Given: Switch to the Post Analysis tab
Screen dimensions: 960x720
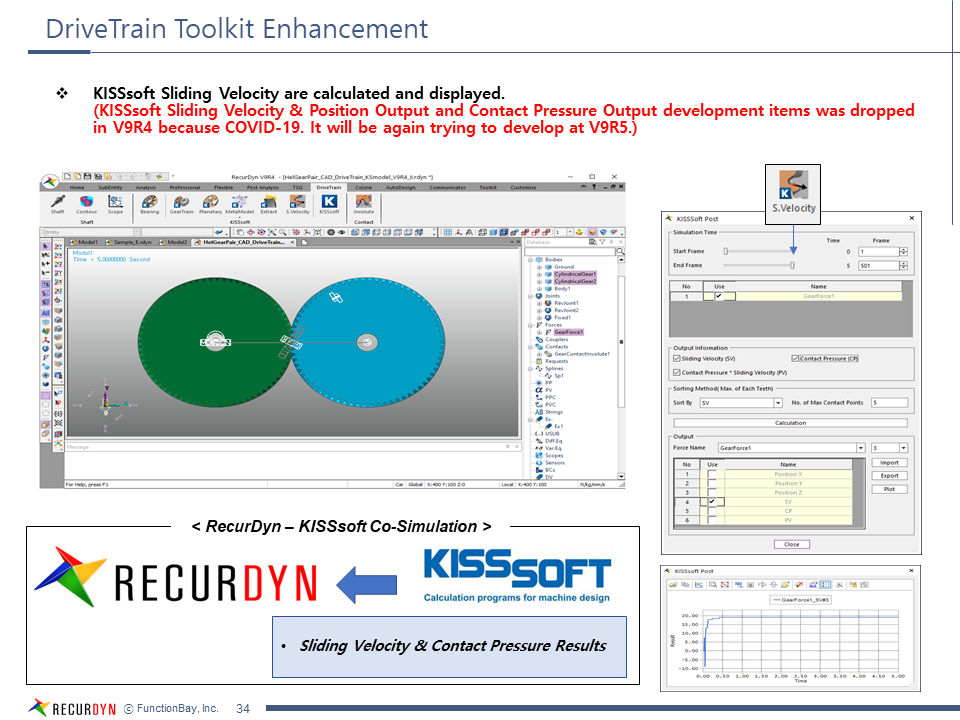Looking at the screenshot, I should click(262, 187).
